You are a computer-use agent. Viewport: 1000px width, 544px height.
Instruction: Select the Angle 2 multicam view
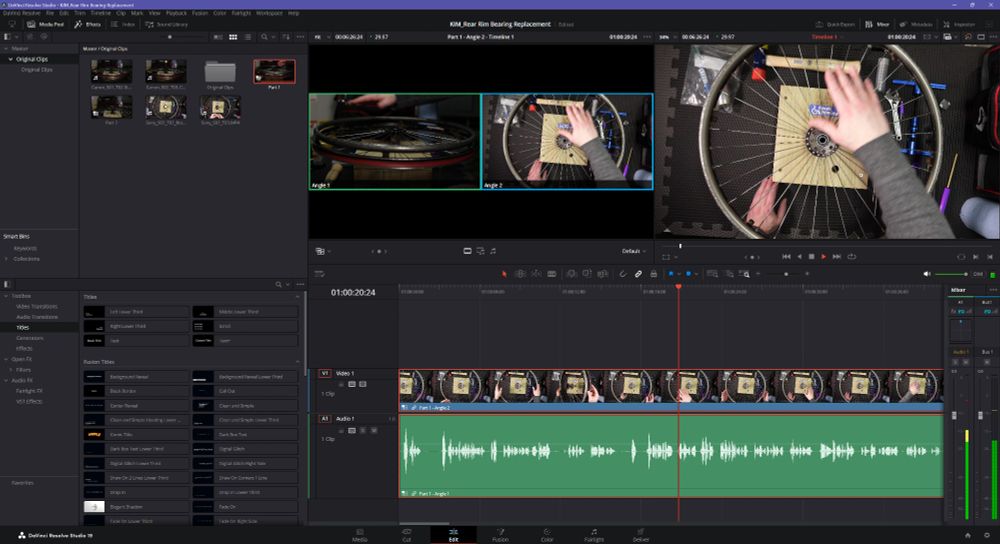567,141
